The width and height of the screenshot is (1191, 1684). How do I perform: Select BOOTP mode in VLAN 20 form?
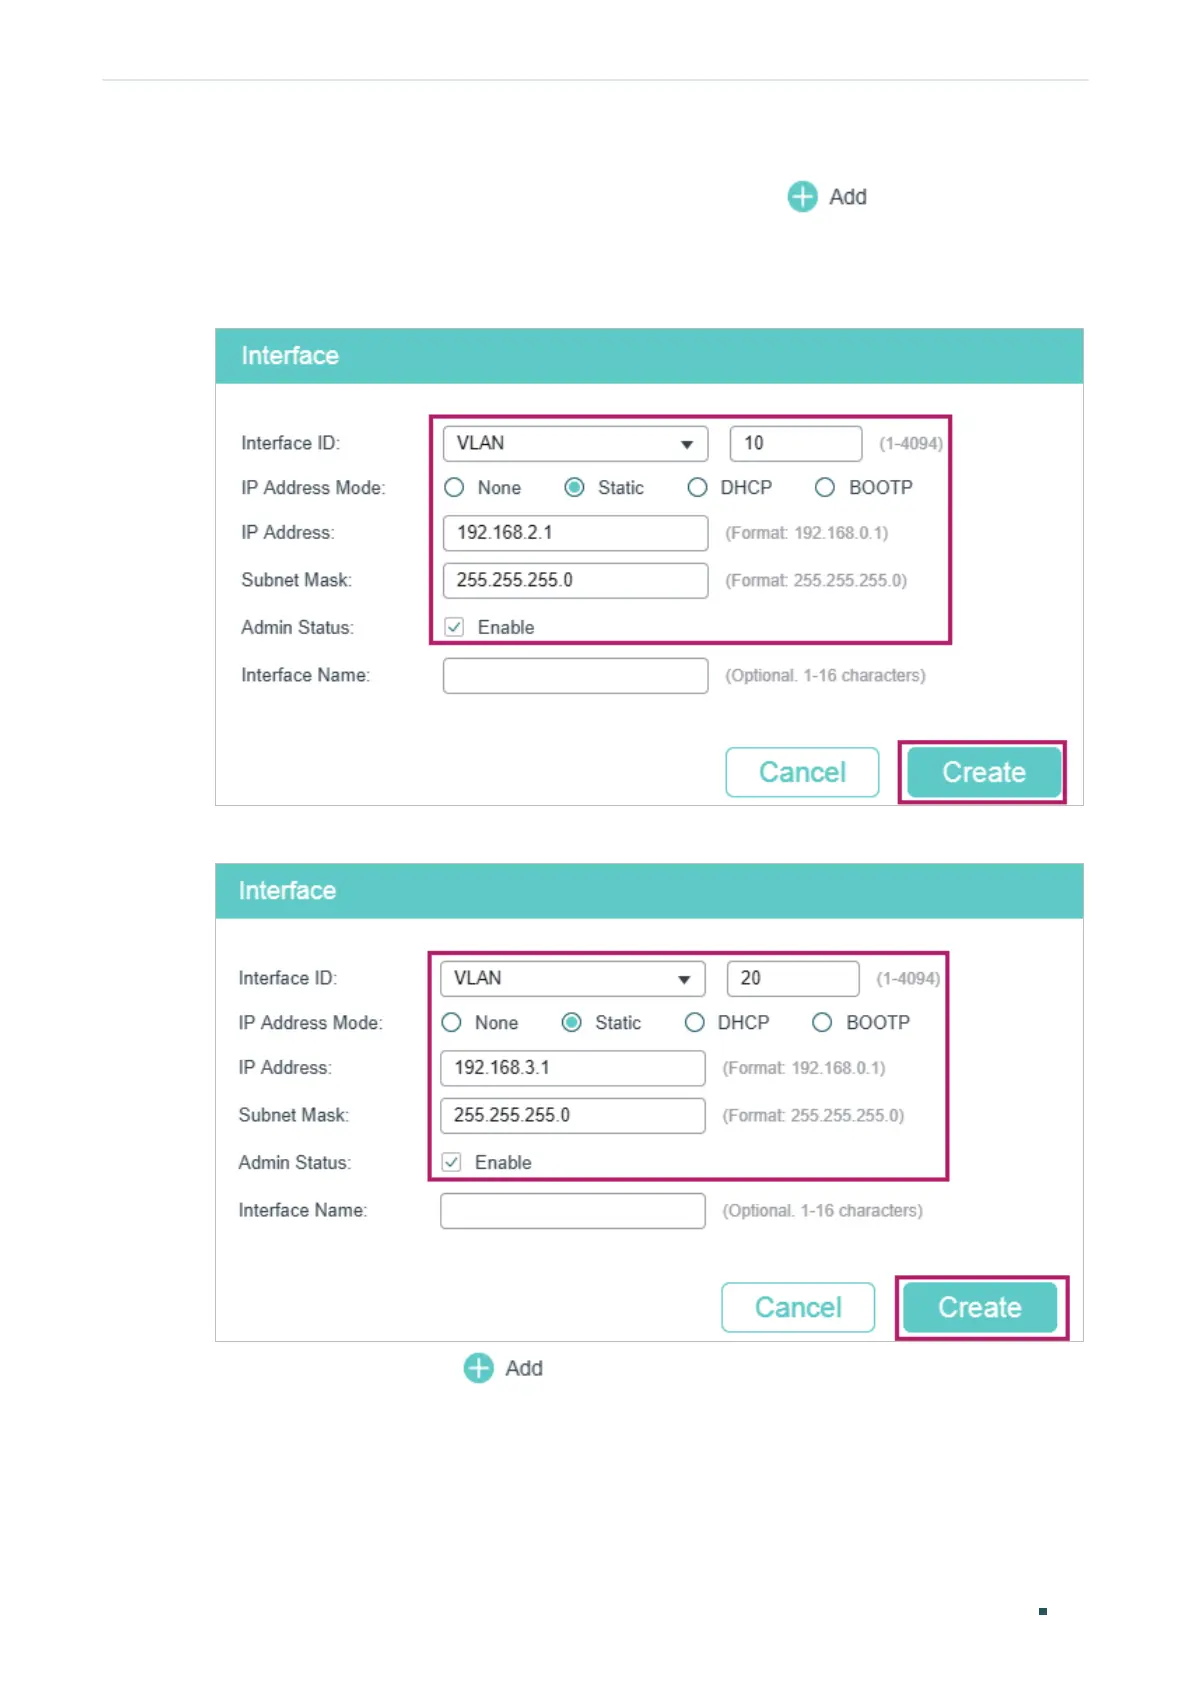[822, 1023]
